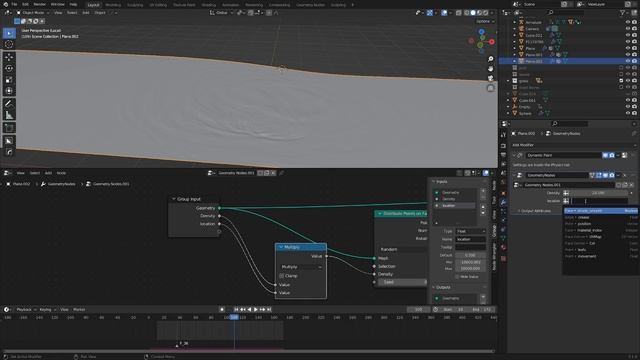The image size is (640, 360).
Task: Adjust the Density value slider in modifier
Action: pos(599,193)
